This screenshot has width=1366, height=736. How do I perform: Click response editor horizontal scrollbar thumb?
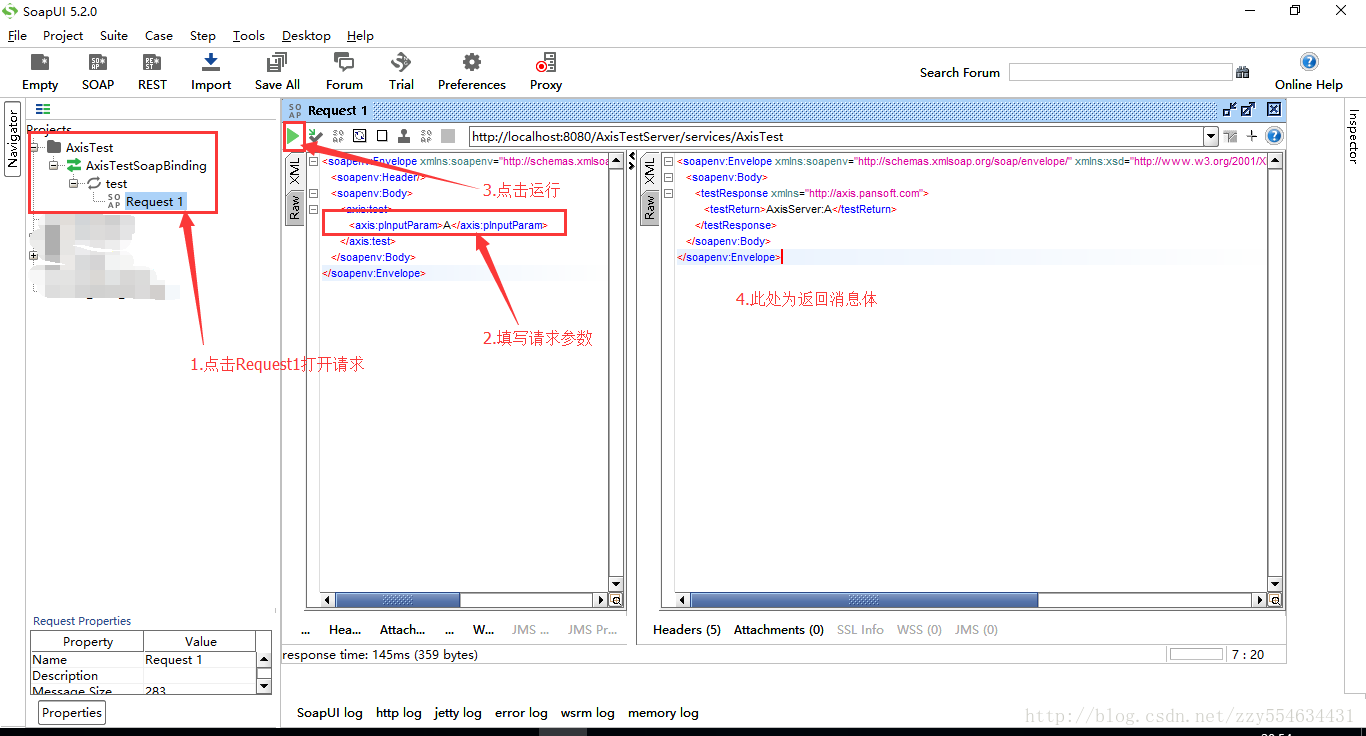click(864, 600)
